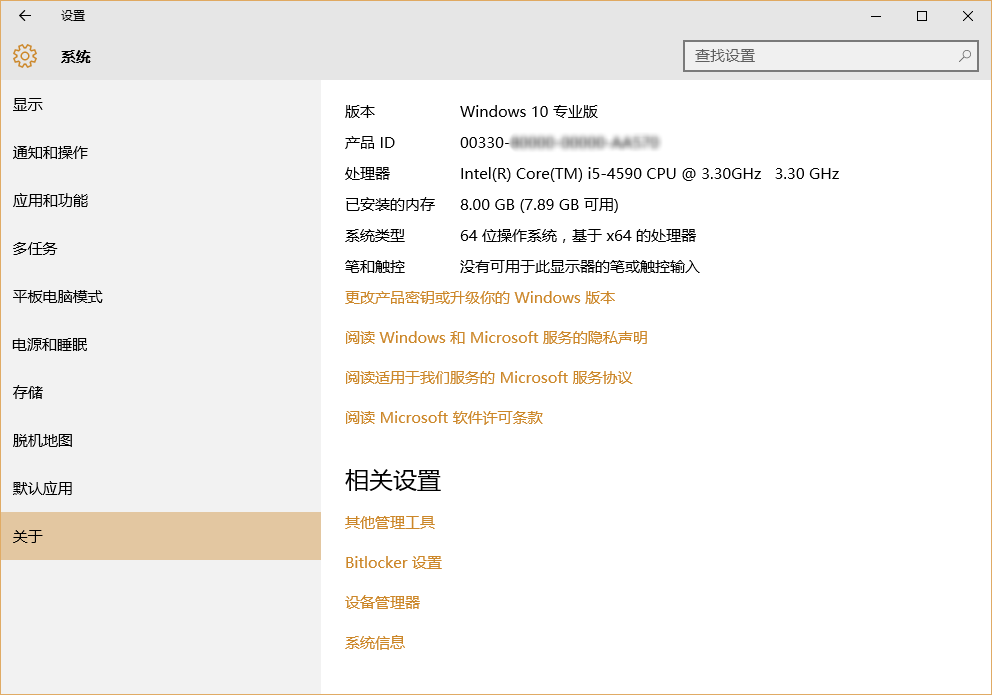Go to 应用和功能 section
This screenshot has width=992, height=695.
[x=50, y=201]
